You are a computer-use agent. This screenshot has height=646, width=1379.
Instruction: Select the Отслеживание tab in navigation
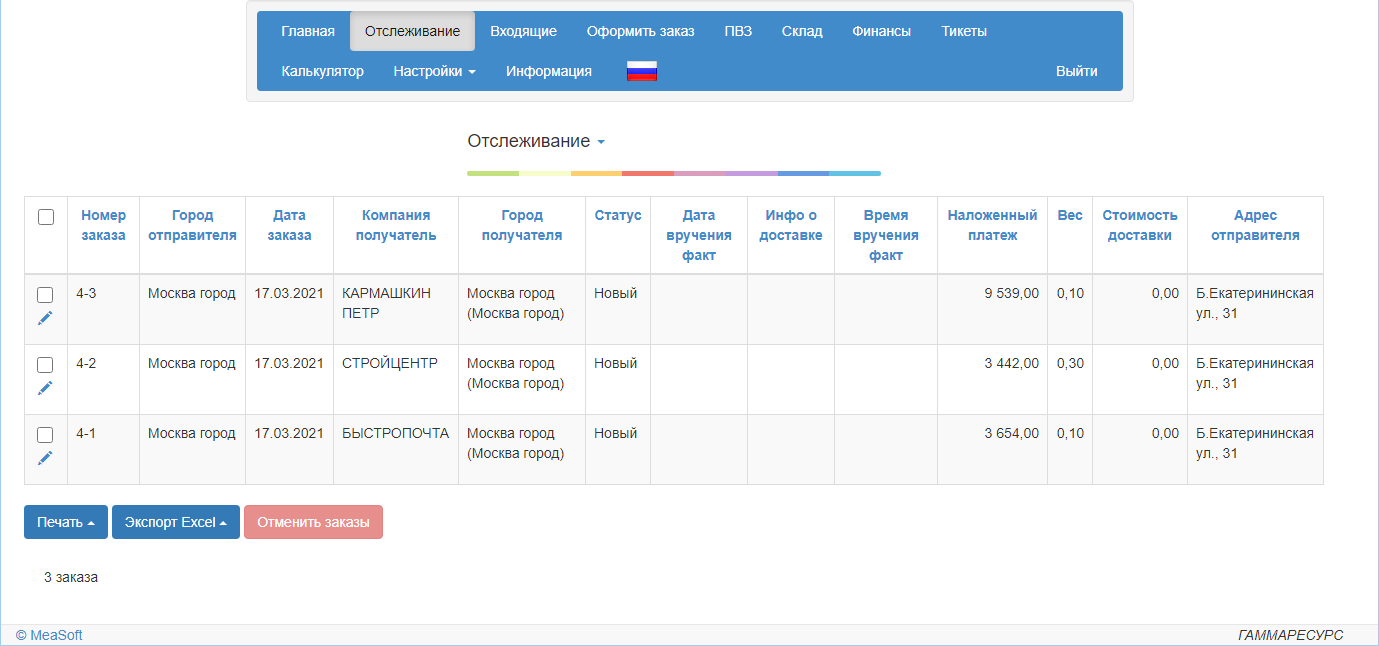(x=412, y=31)
